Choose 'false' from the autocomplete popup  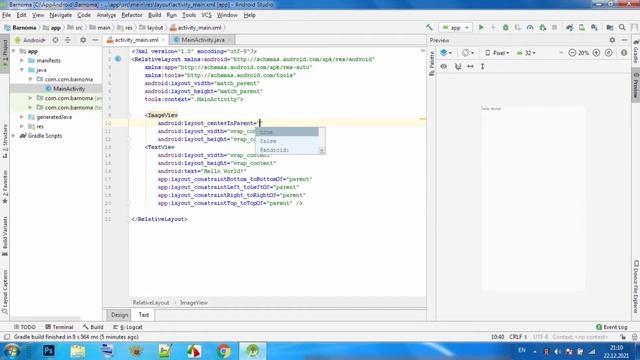[287, 141]
